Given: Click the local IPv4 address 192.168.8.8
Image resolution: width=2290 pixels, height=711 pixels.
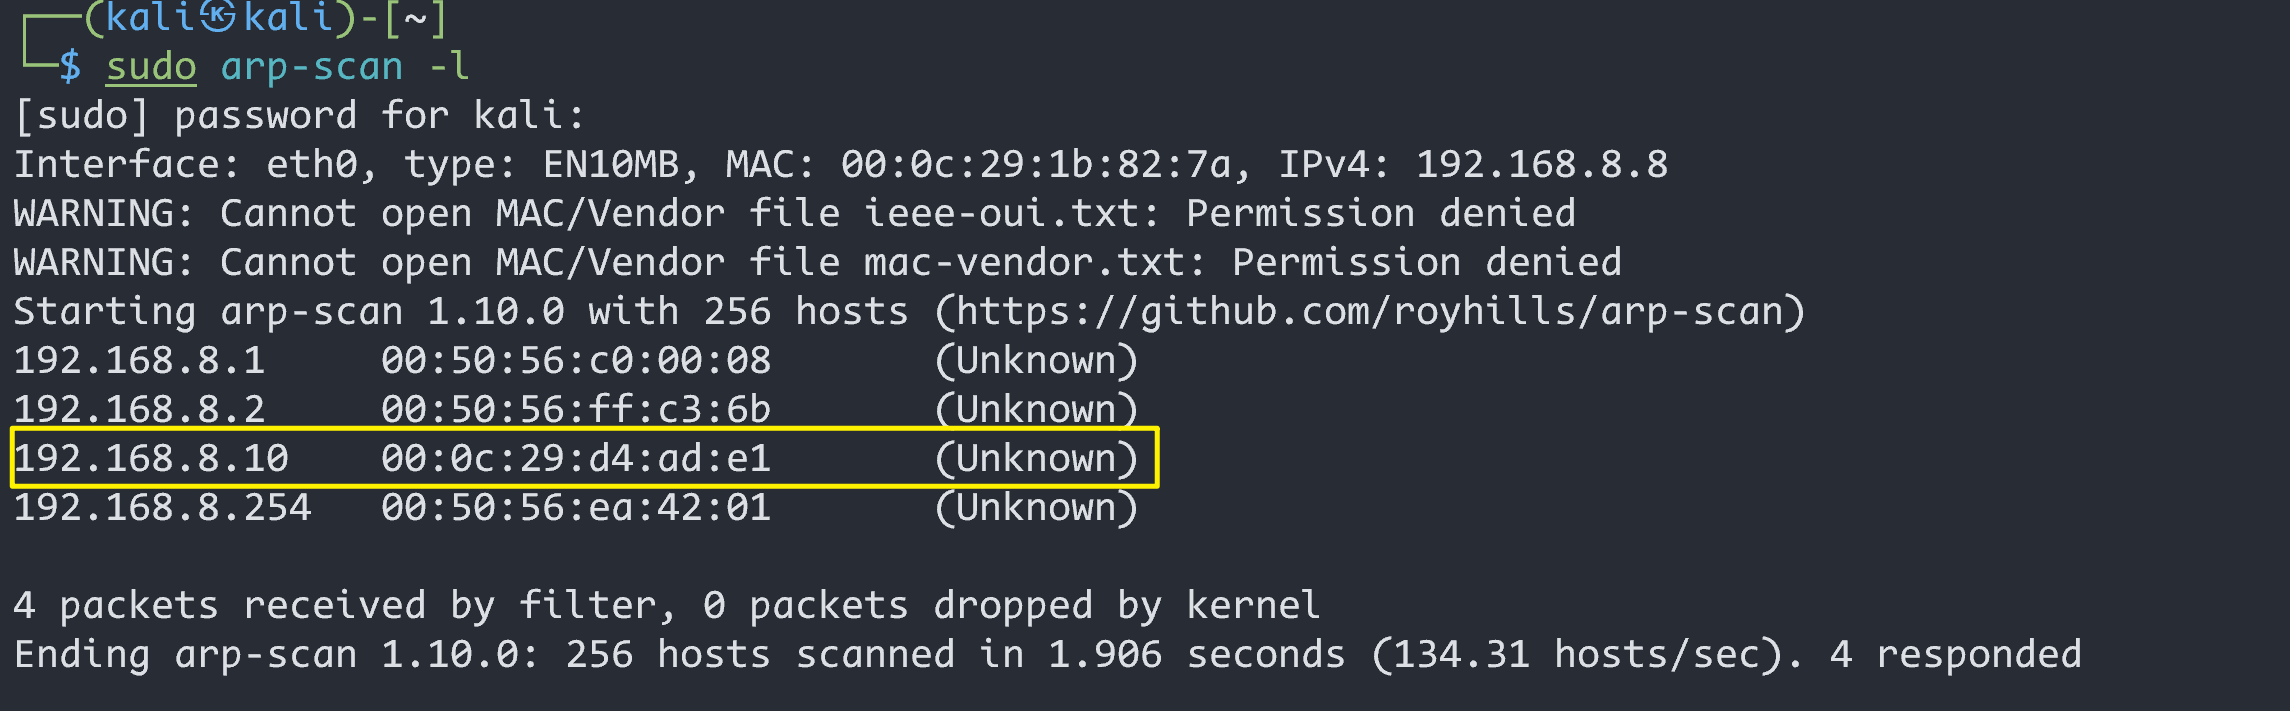Looking at the screenshot, I should point(1541,165).
